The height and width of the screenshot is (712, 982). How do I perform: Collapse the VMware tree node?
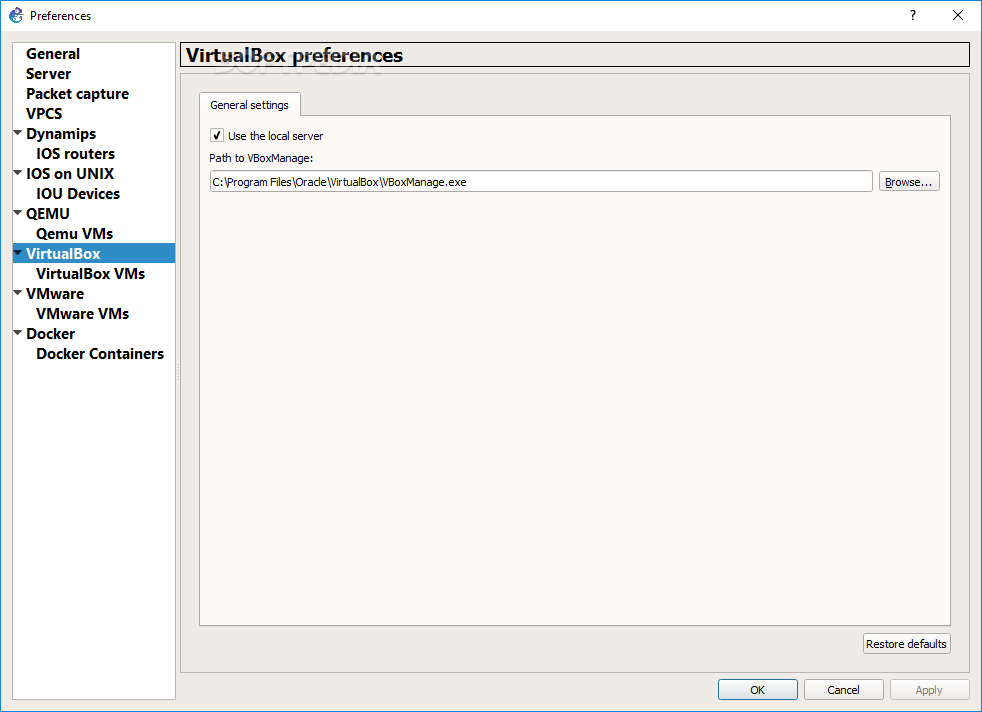tap(18, 293)
